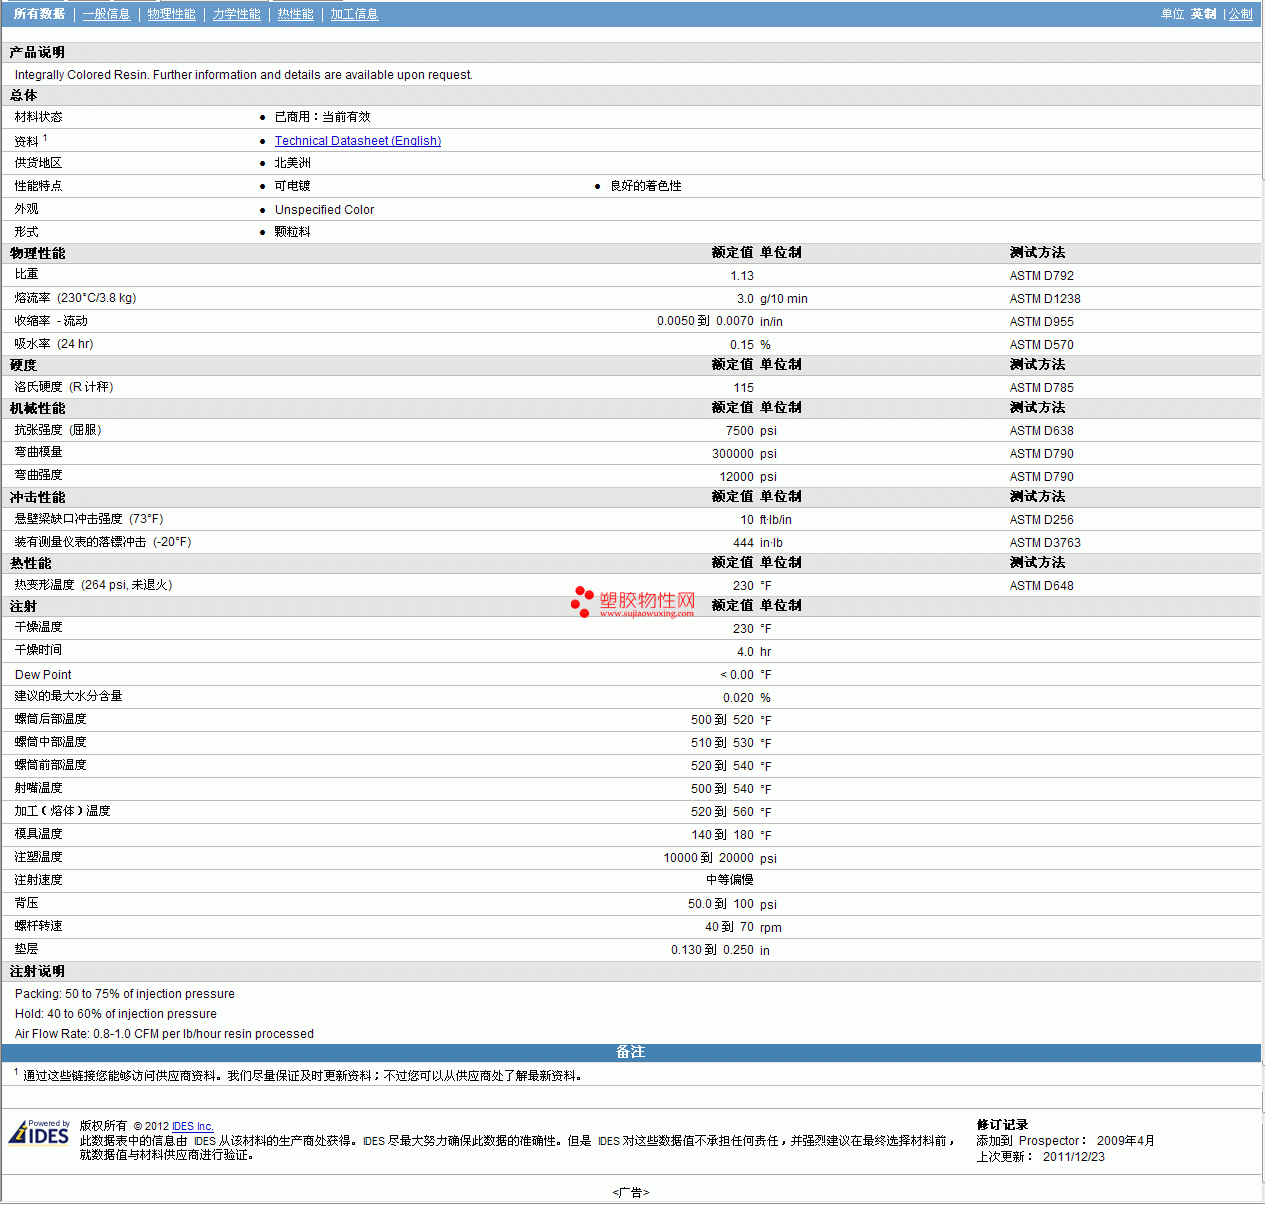This screenshot has height=1205, width=1265.
Task: Open the 热性能 tab
Action: click(x=295, y=14)
